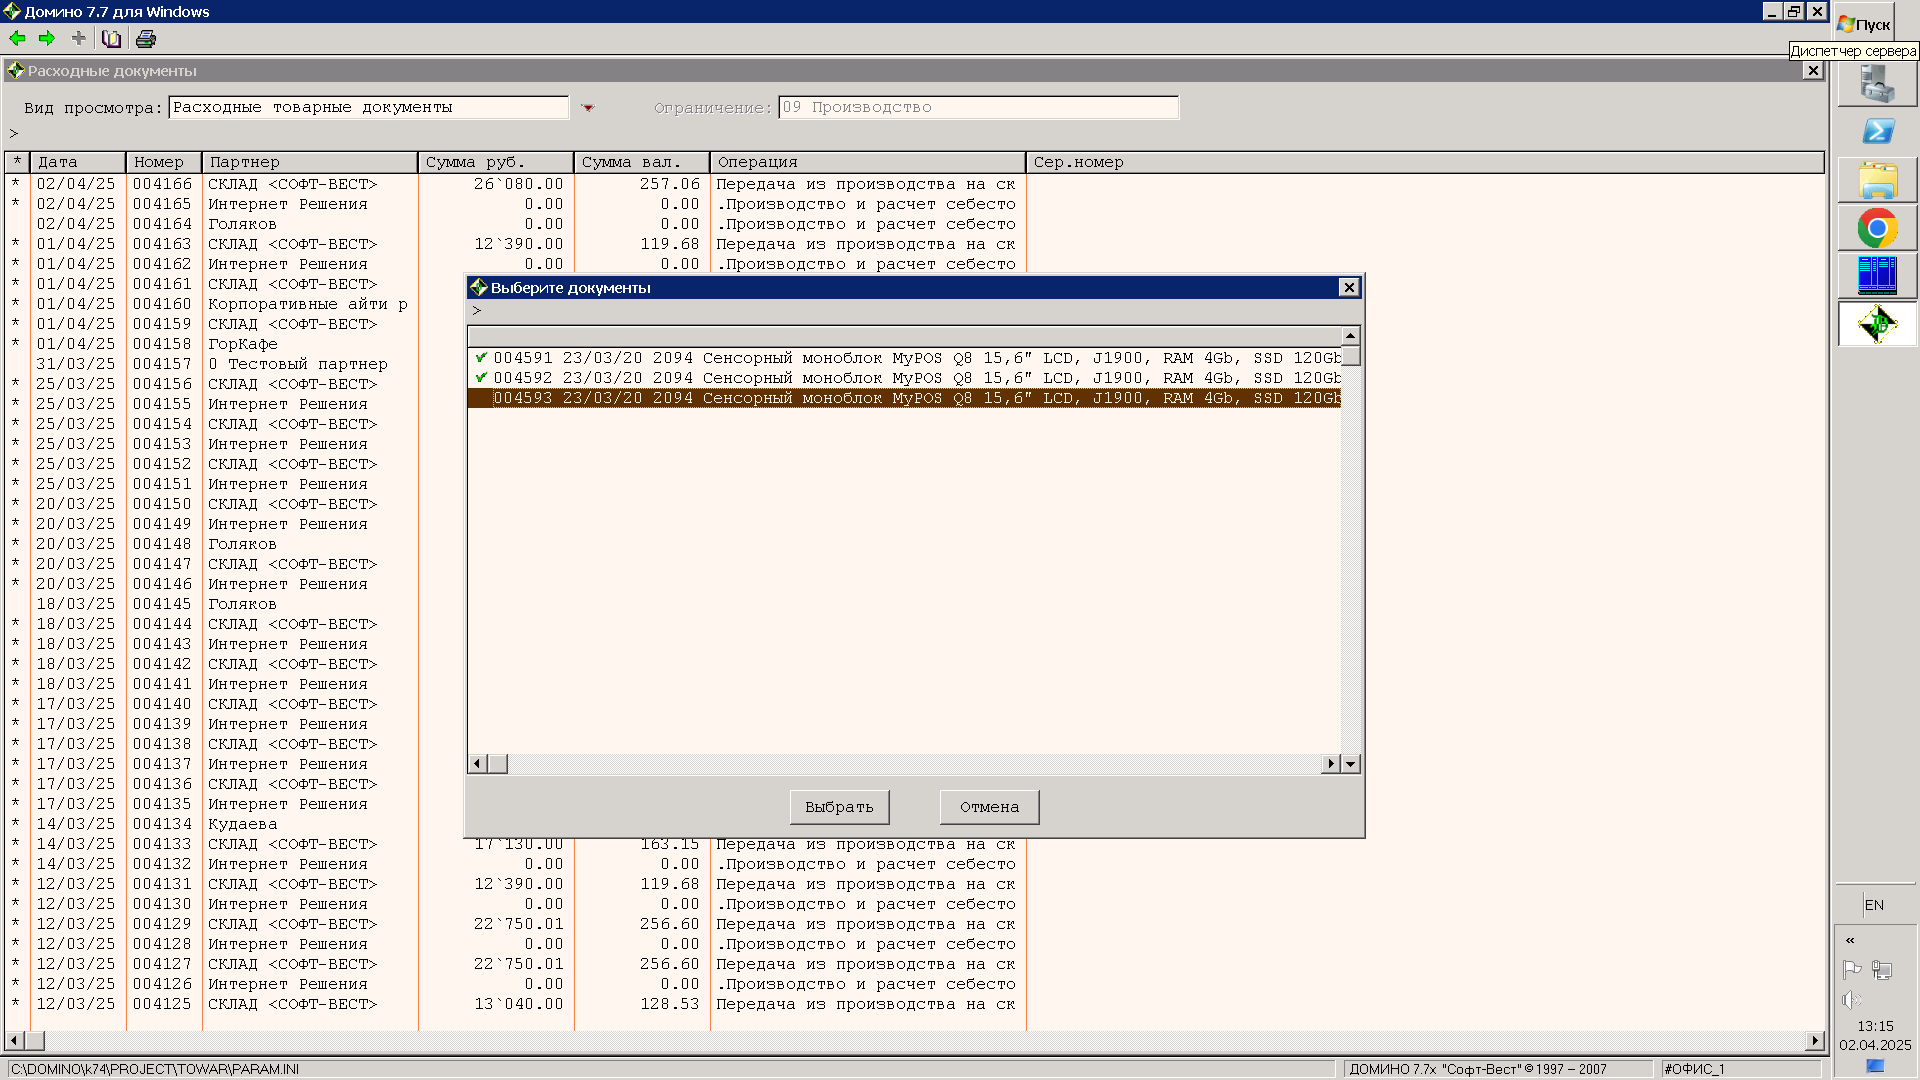Launch Google Chrome from the sidebar
Screen dimensions: 1920x1080
click(x=1877, y=229)
